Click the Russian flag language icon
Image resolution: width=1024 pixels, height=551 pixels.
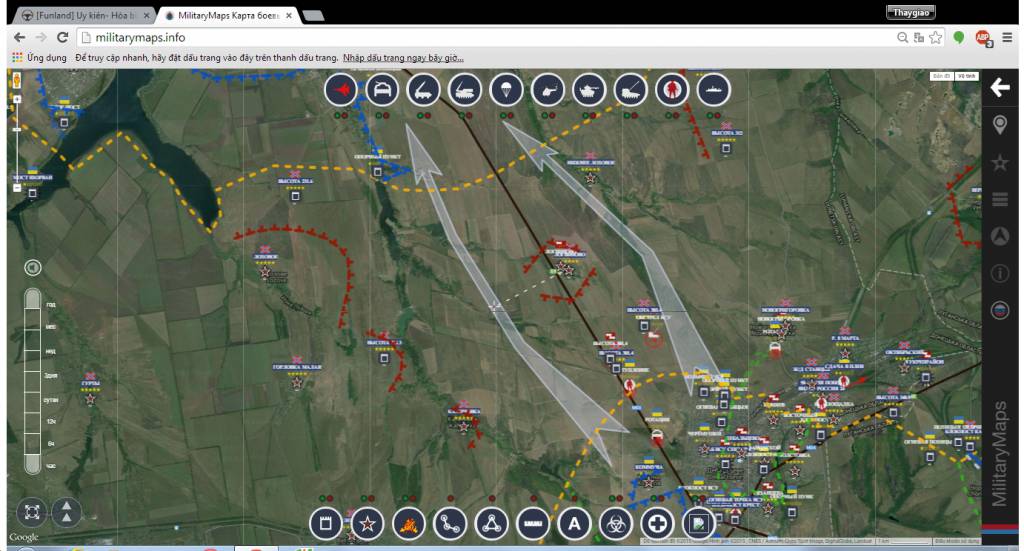[1000, 310]
